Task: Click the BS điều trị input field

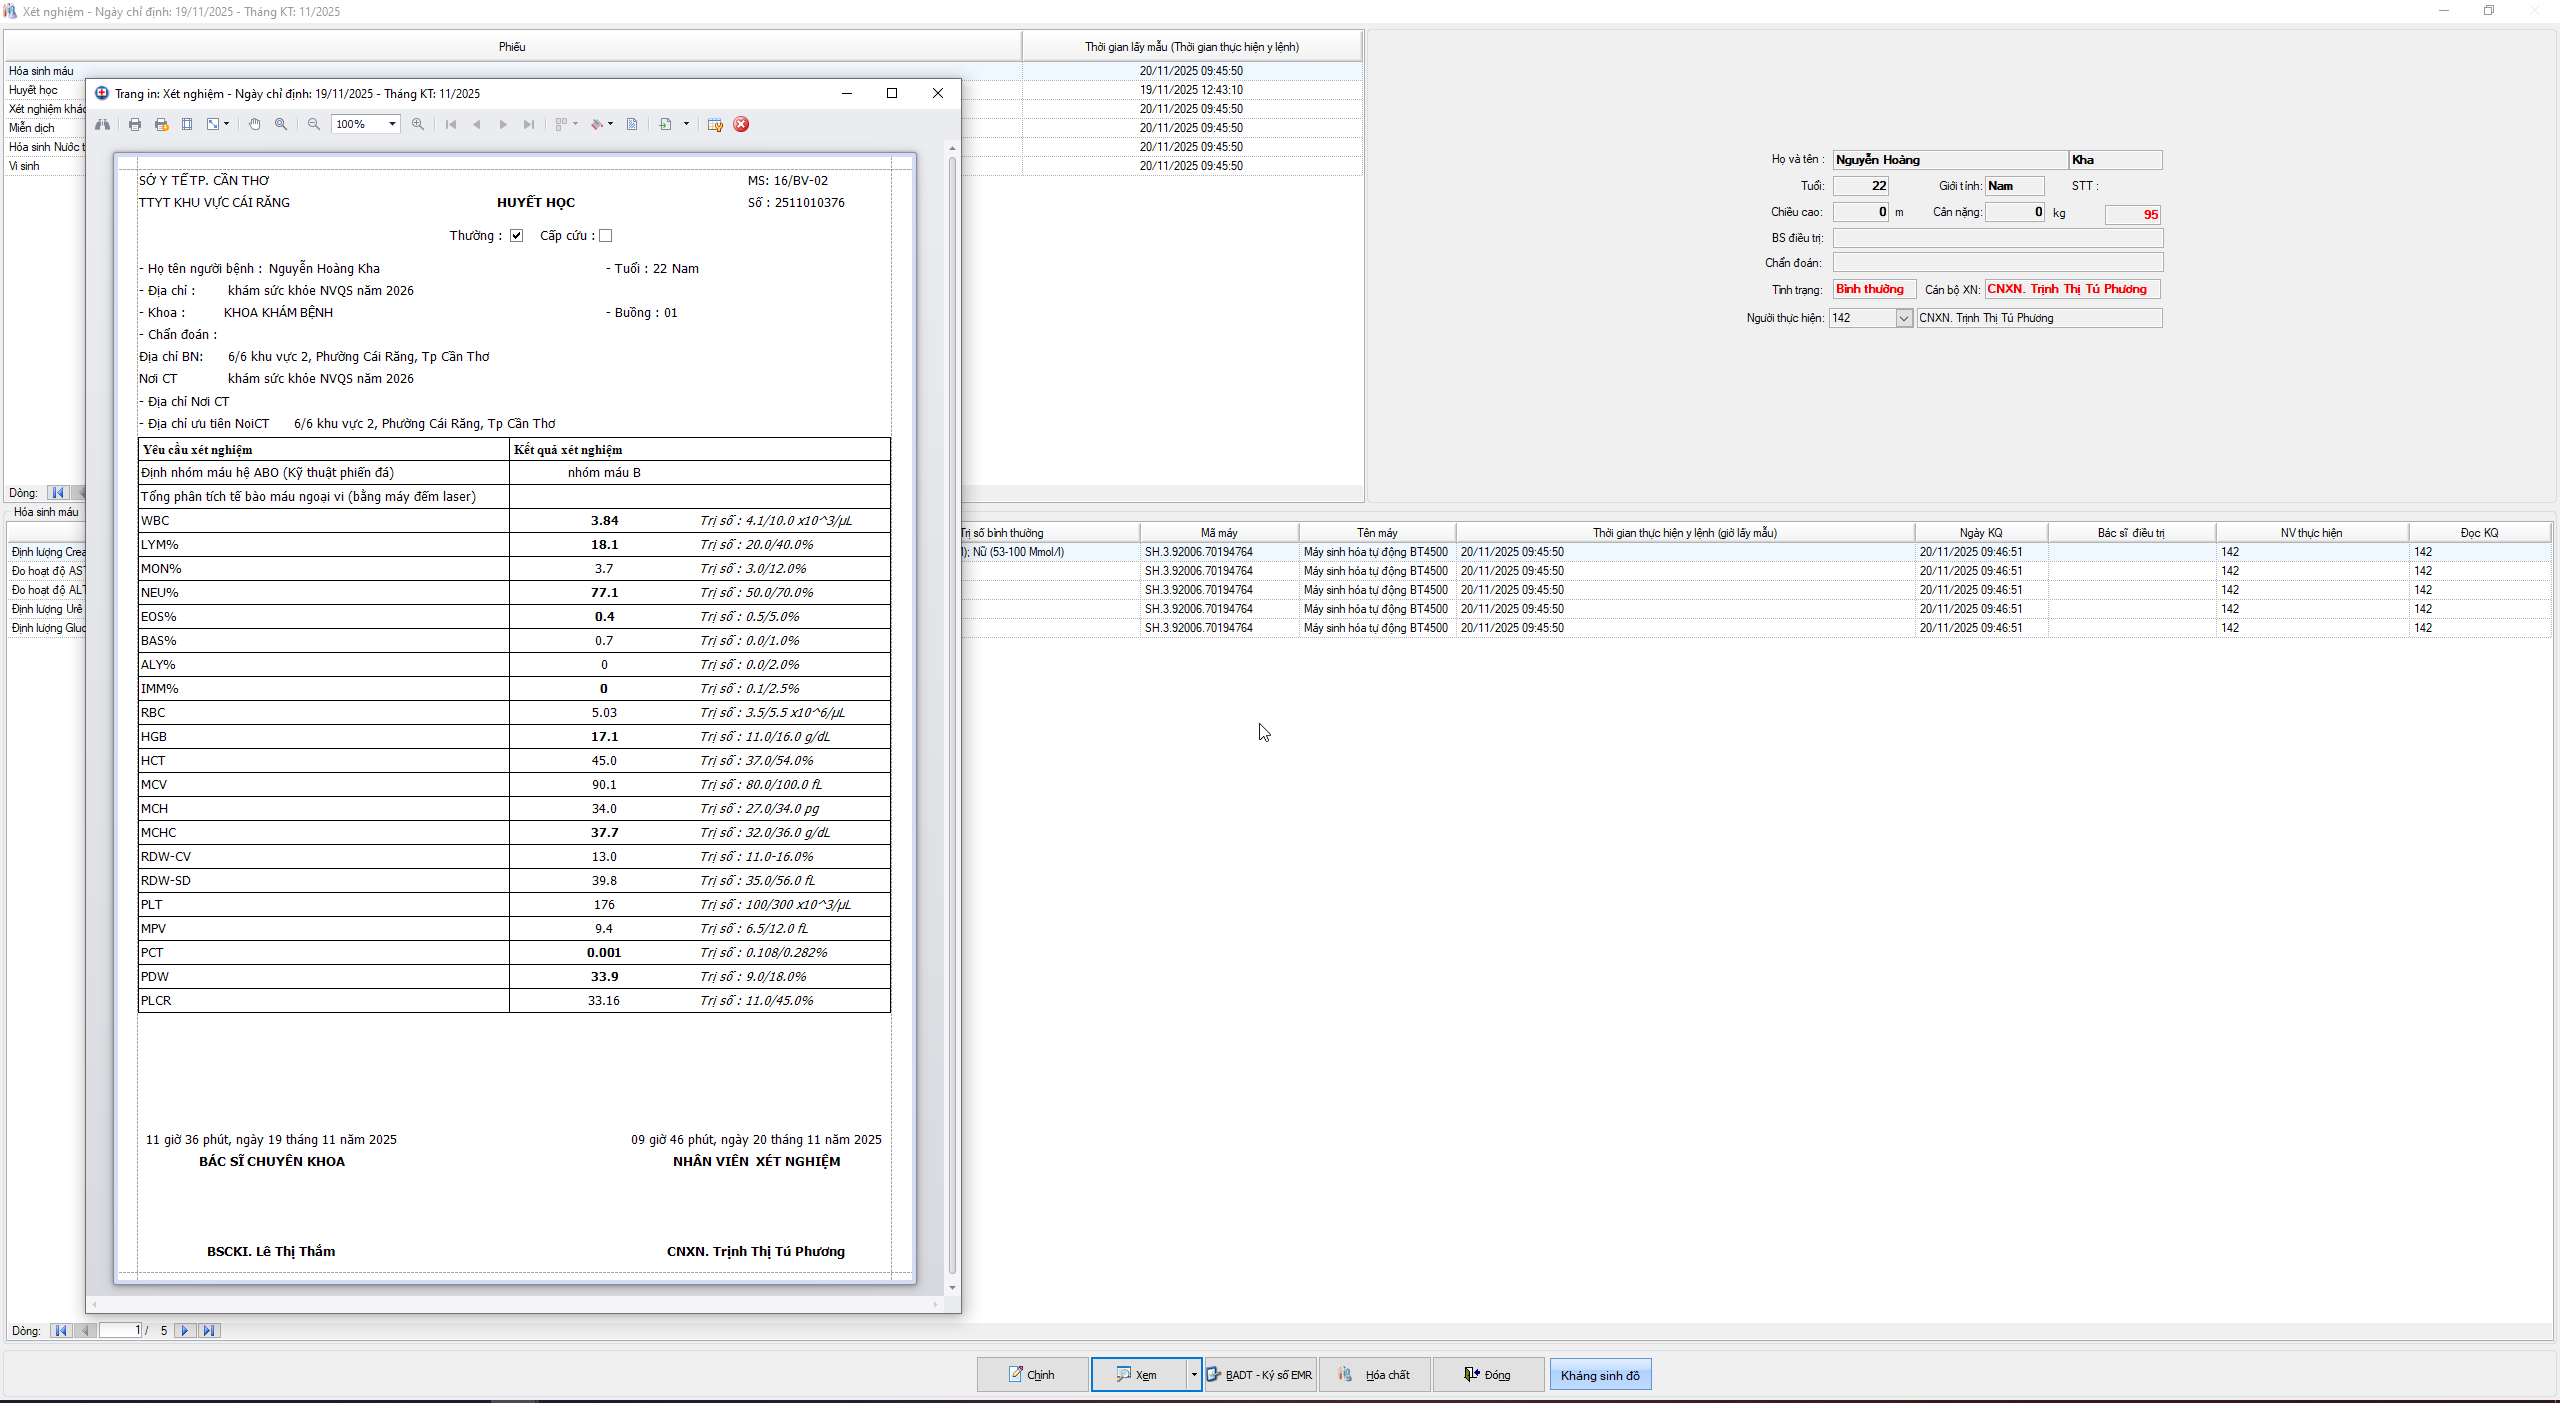Action: coord(1997,238)
